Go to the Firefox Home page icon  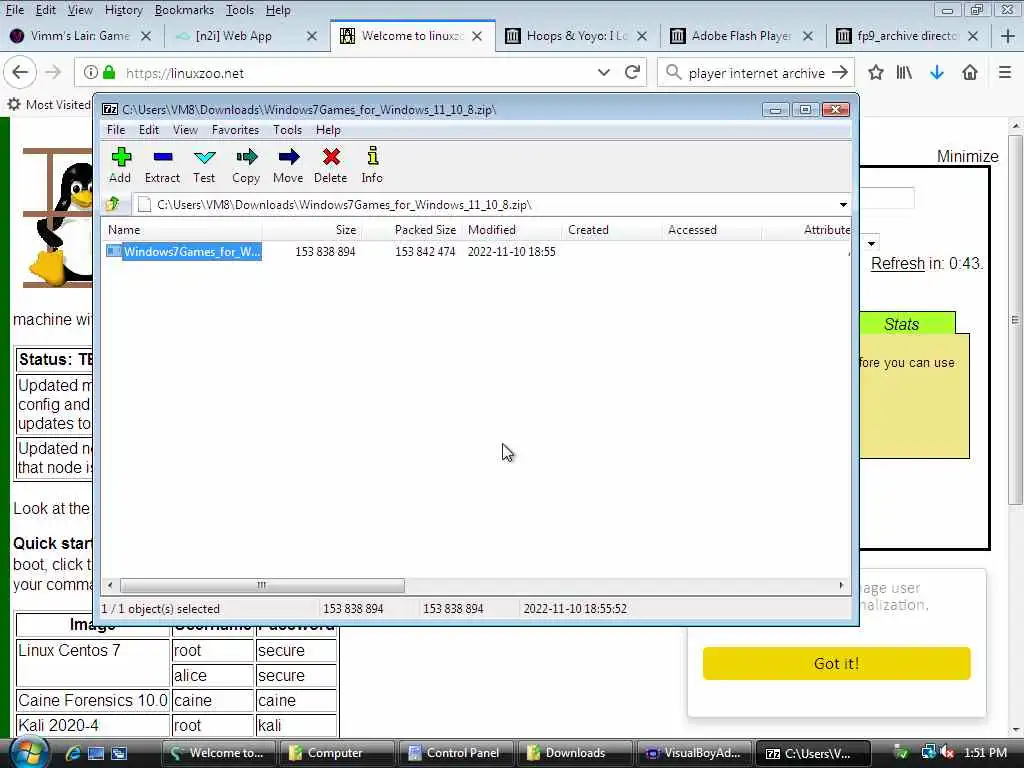pos(970,72)
